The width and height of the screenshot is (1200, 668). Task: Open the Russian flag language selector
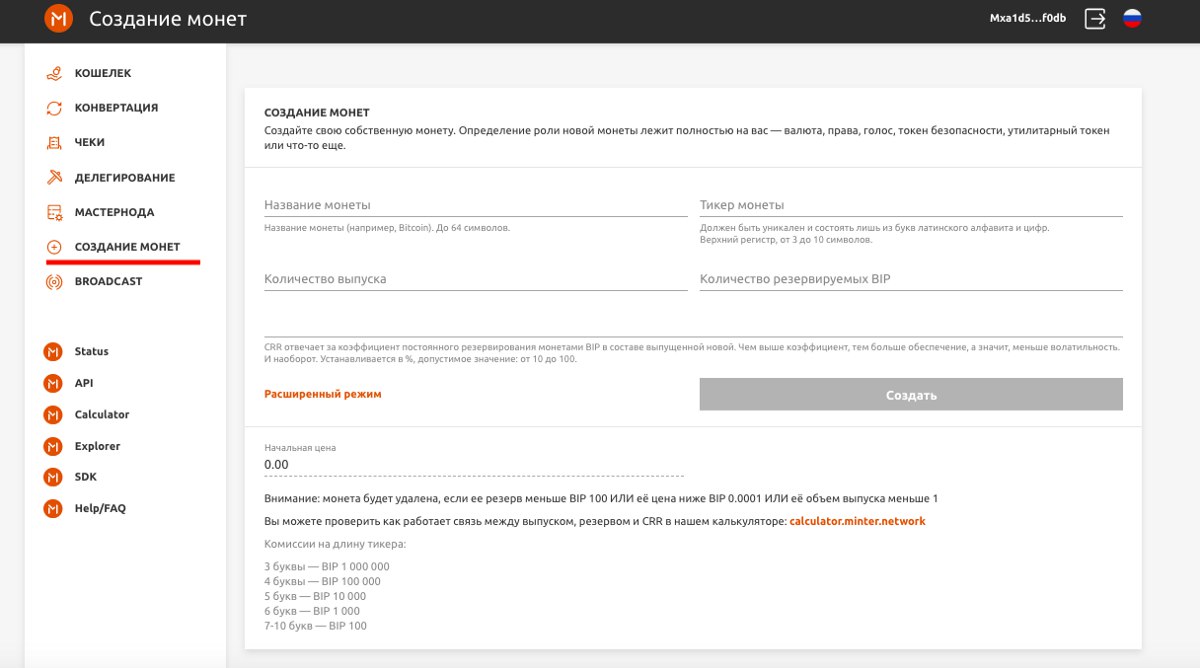(1132, 19)
